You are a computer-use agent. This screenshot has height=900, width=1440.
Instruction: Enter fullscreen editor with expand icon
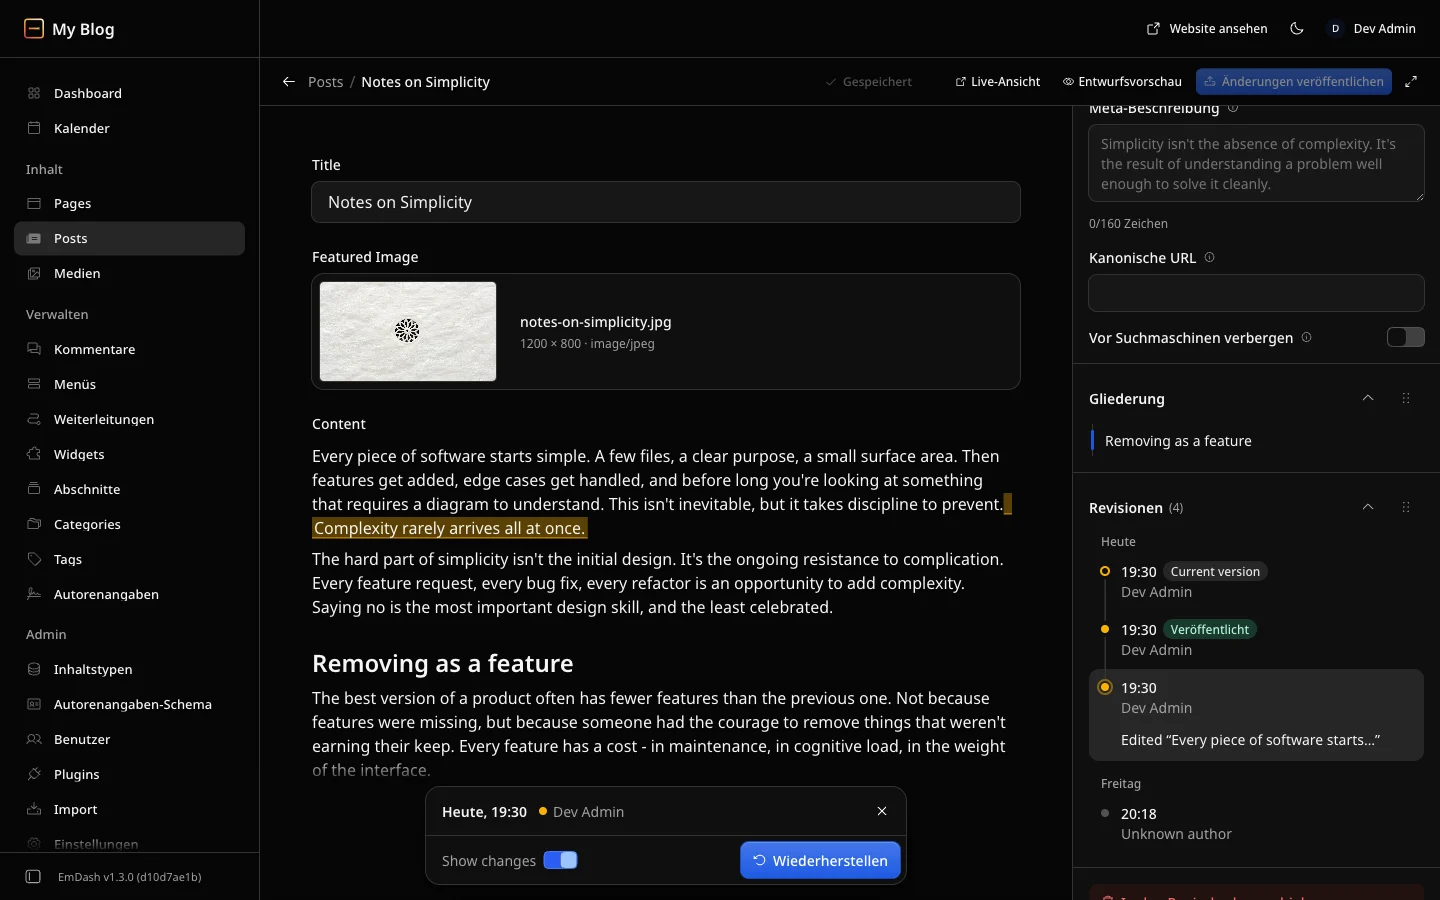pyautogui.click(x=1411, y=82)
